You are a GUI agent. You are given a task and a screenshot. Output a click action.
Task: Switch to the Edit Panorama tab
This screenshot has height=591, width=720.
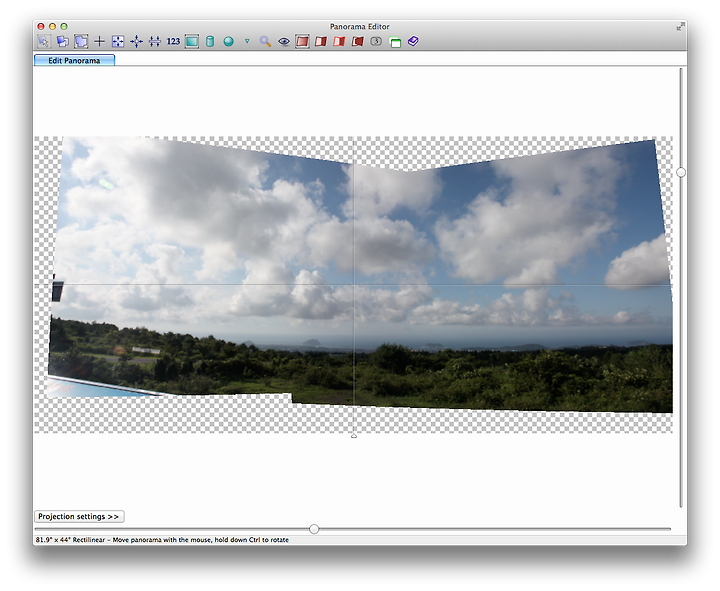coord(74,60)
